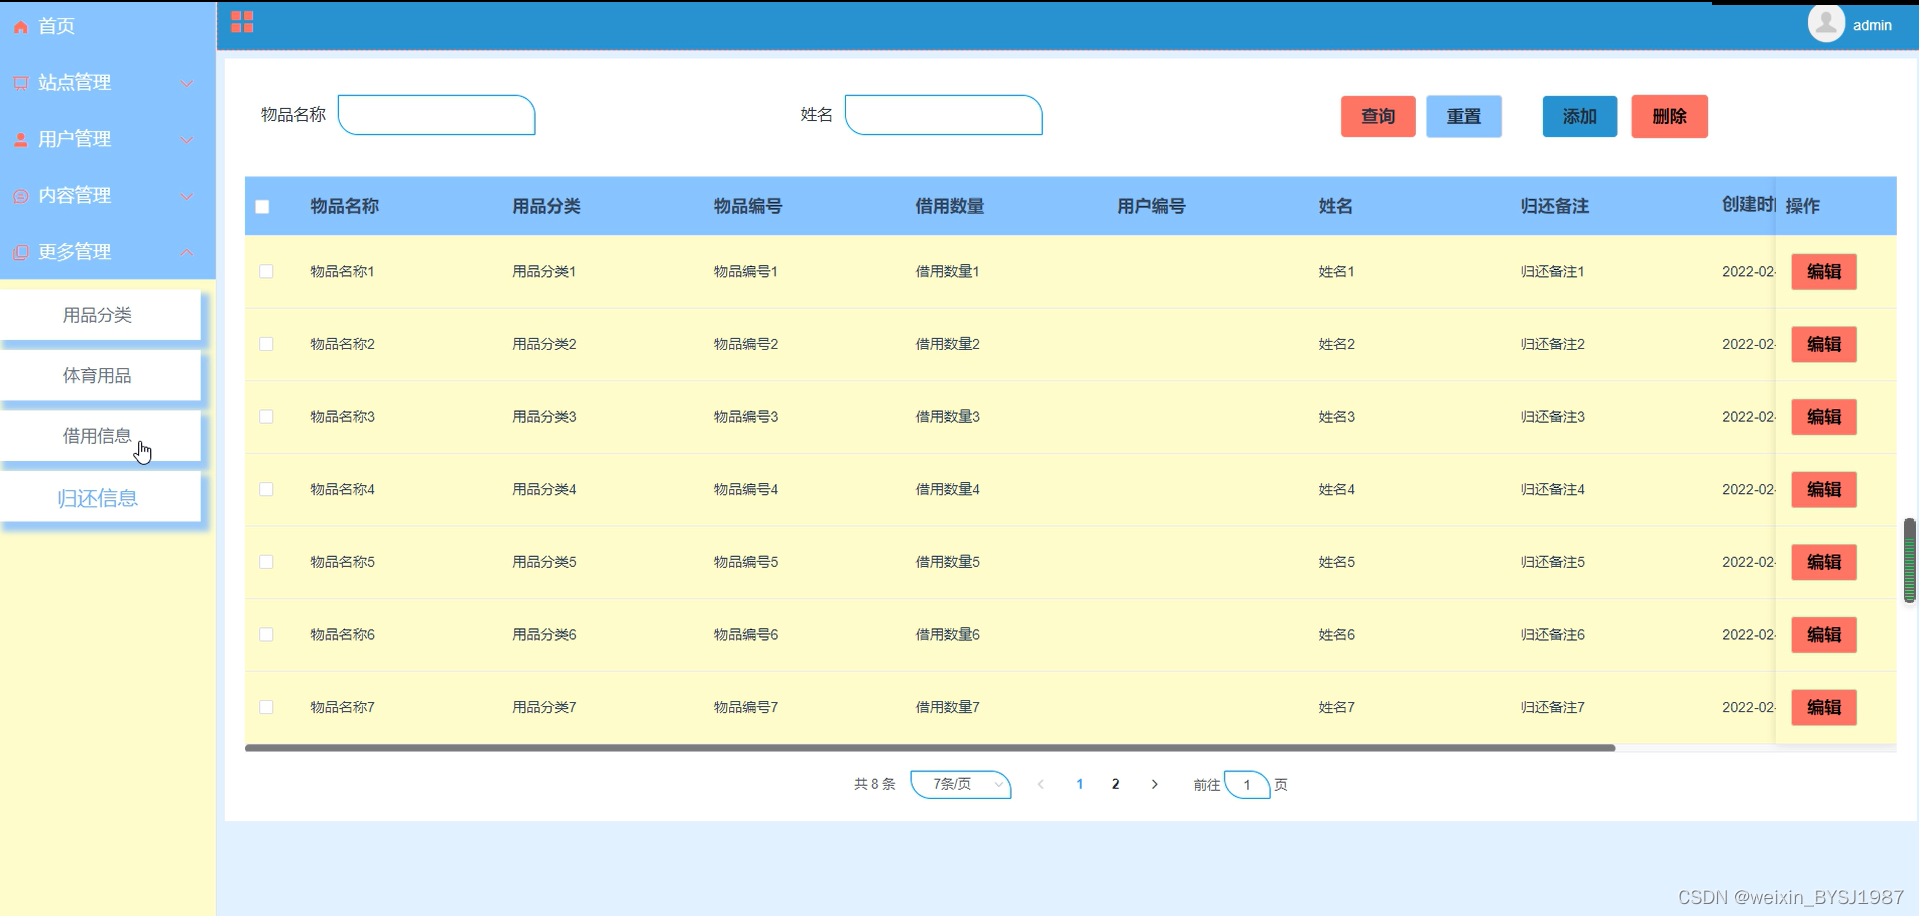Click the 借用数量 column header
The width and height of the screenshot is (1919, 916).
(950, 206)
